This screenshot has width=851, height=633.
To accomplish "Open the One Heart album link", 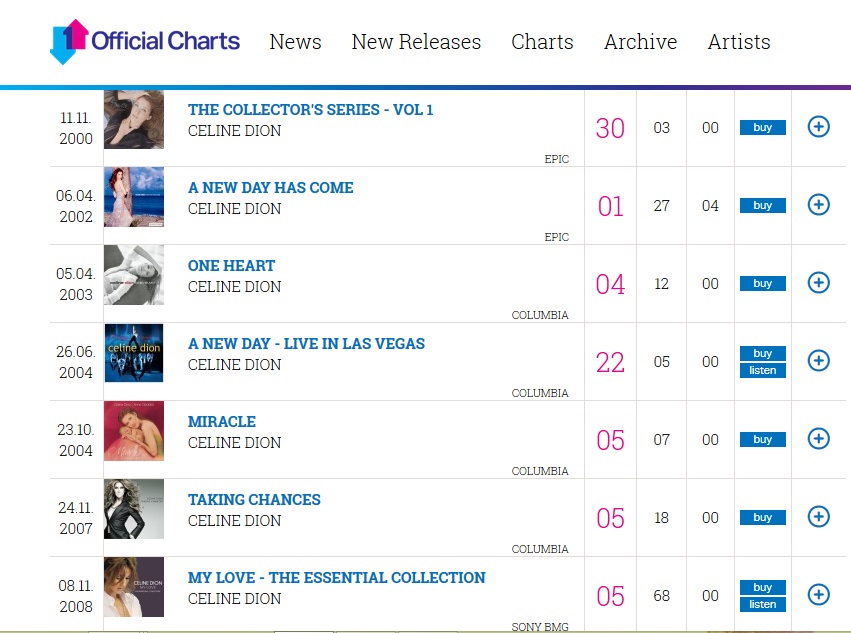I will pos(231,266).
